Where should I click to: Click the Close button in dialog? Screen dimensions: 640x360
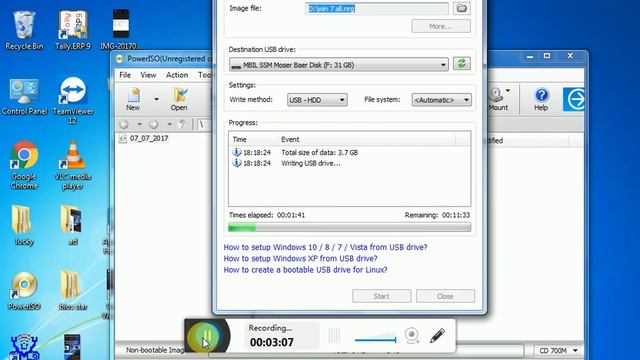(x=445, y=296)
